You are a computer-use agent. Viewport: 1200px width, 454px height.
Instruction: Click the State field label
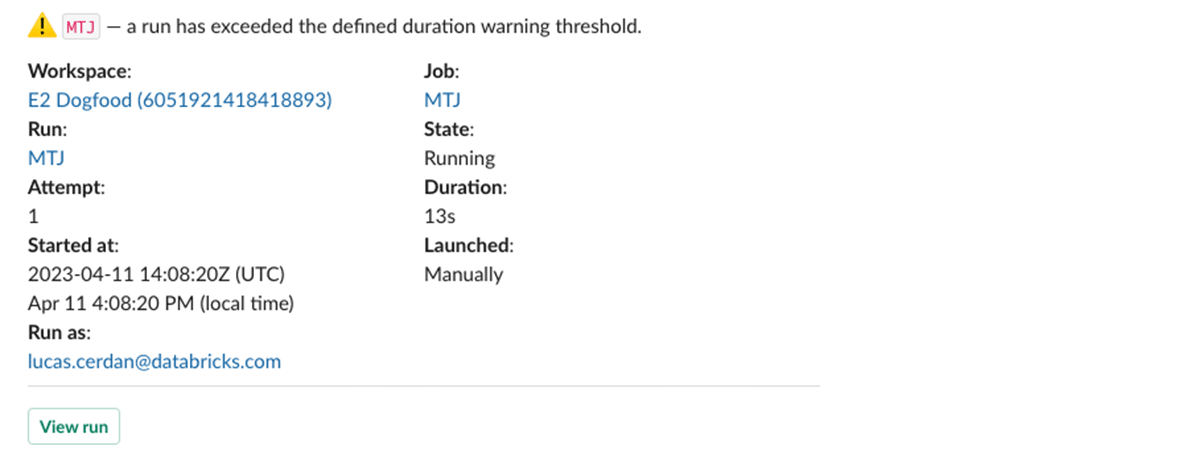[448, 129]
